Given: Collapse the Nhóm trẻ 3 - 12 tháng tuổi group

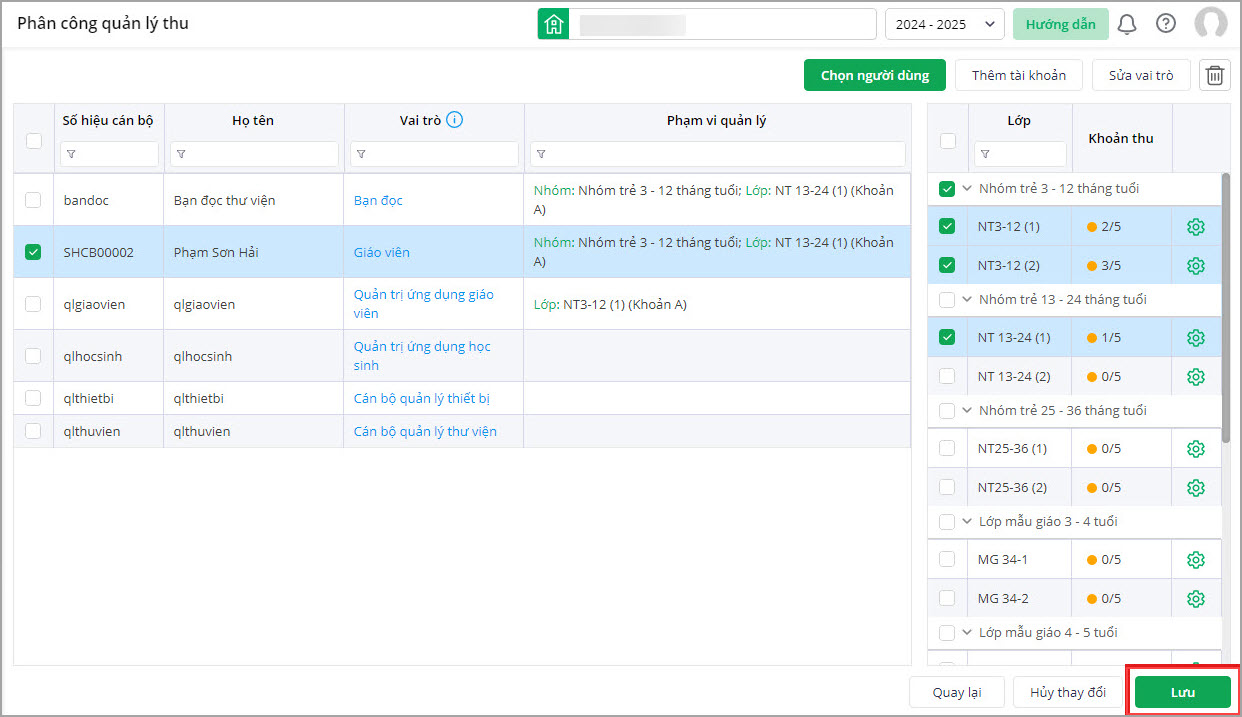Looking at the screenshot, I should (x=967, y=189).
